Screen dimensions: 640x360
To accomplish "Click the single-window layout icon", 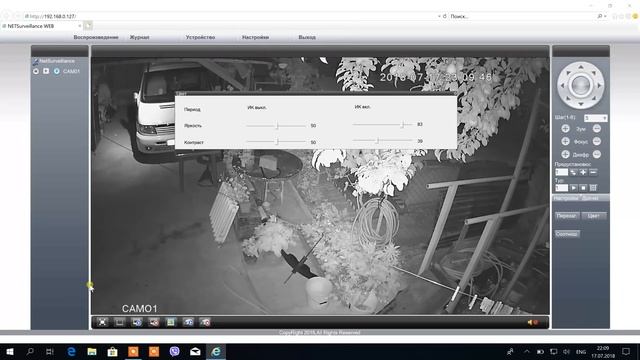I will 120,322.
